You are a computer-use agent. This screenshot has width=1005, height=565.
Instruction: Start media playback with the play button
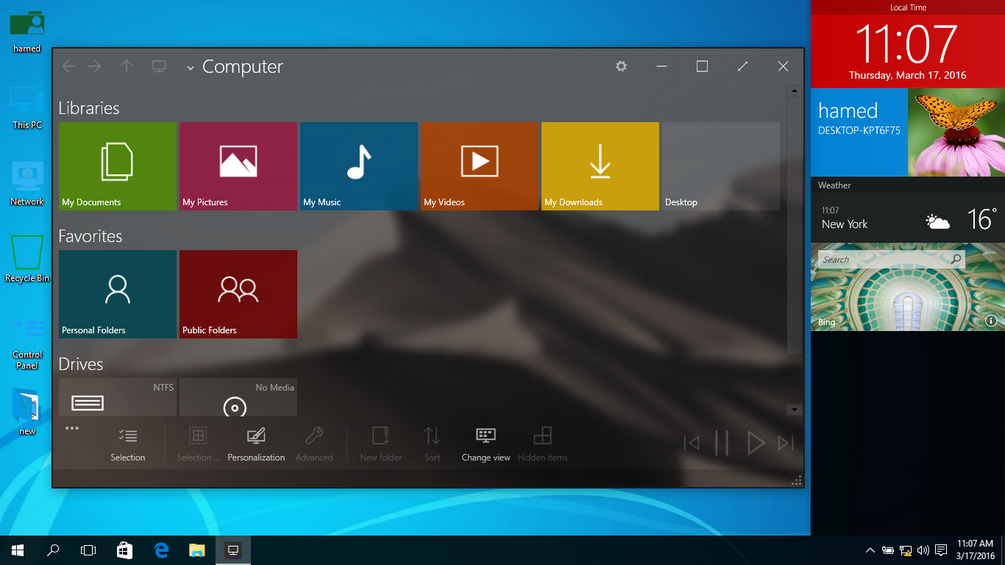pos(756,443)
